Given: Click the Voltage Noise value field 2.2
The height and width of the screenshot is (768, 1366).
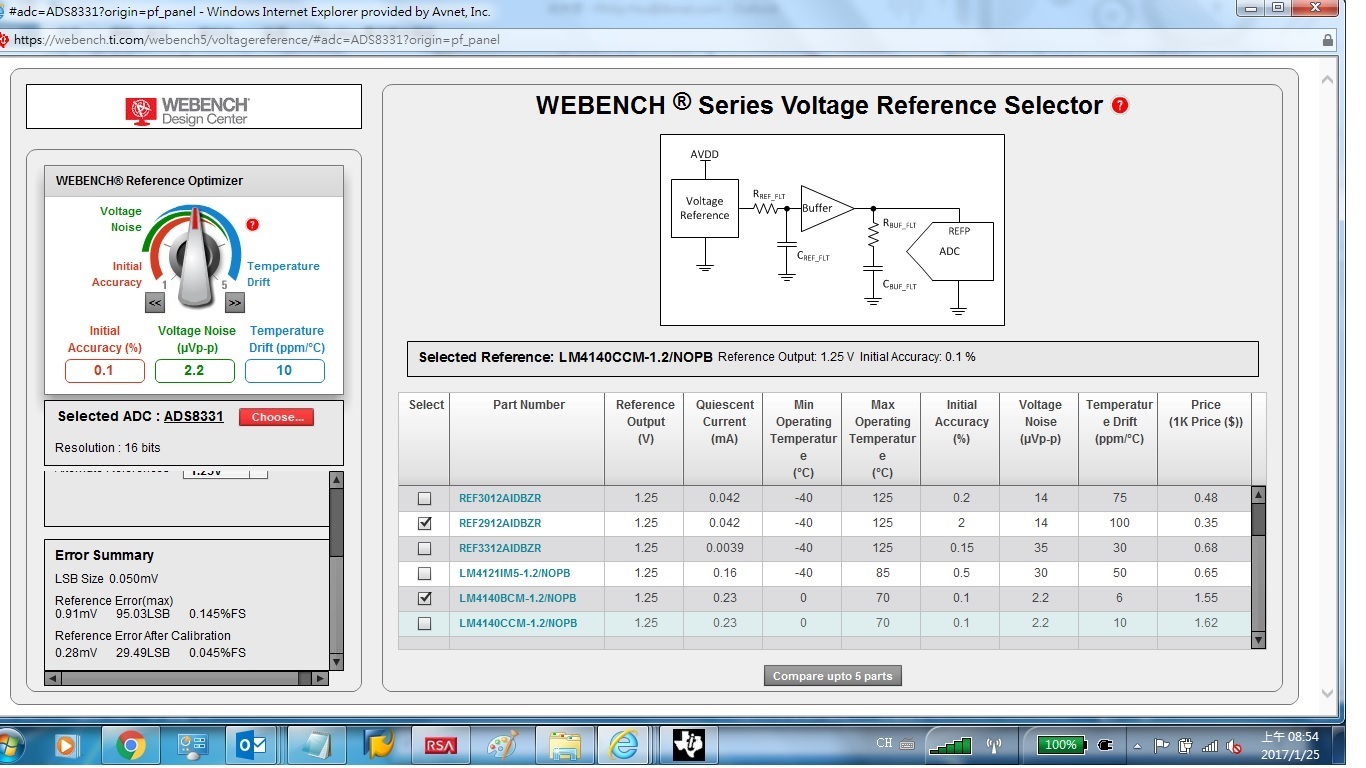Looking at the screenshot, I should coord(194,371).
